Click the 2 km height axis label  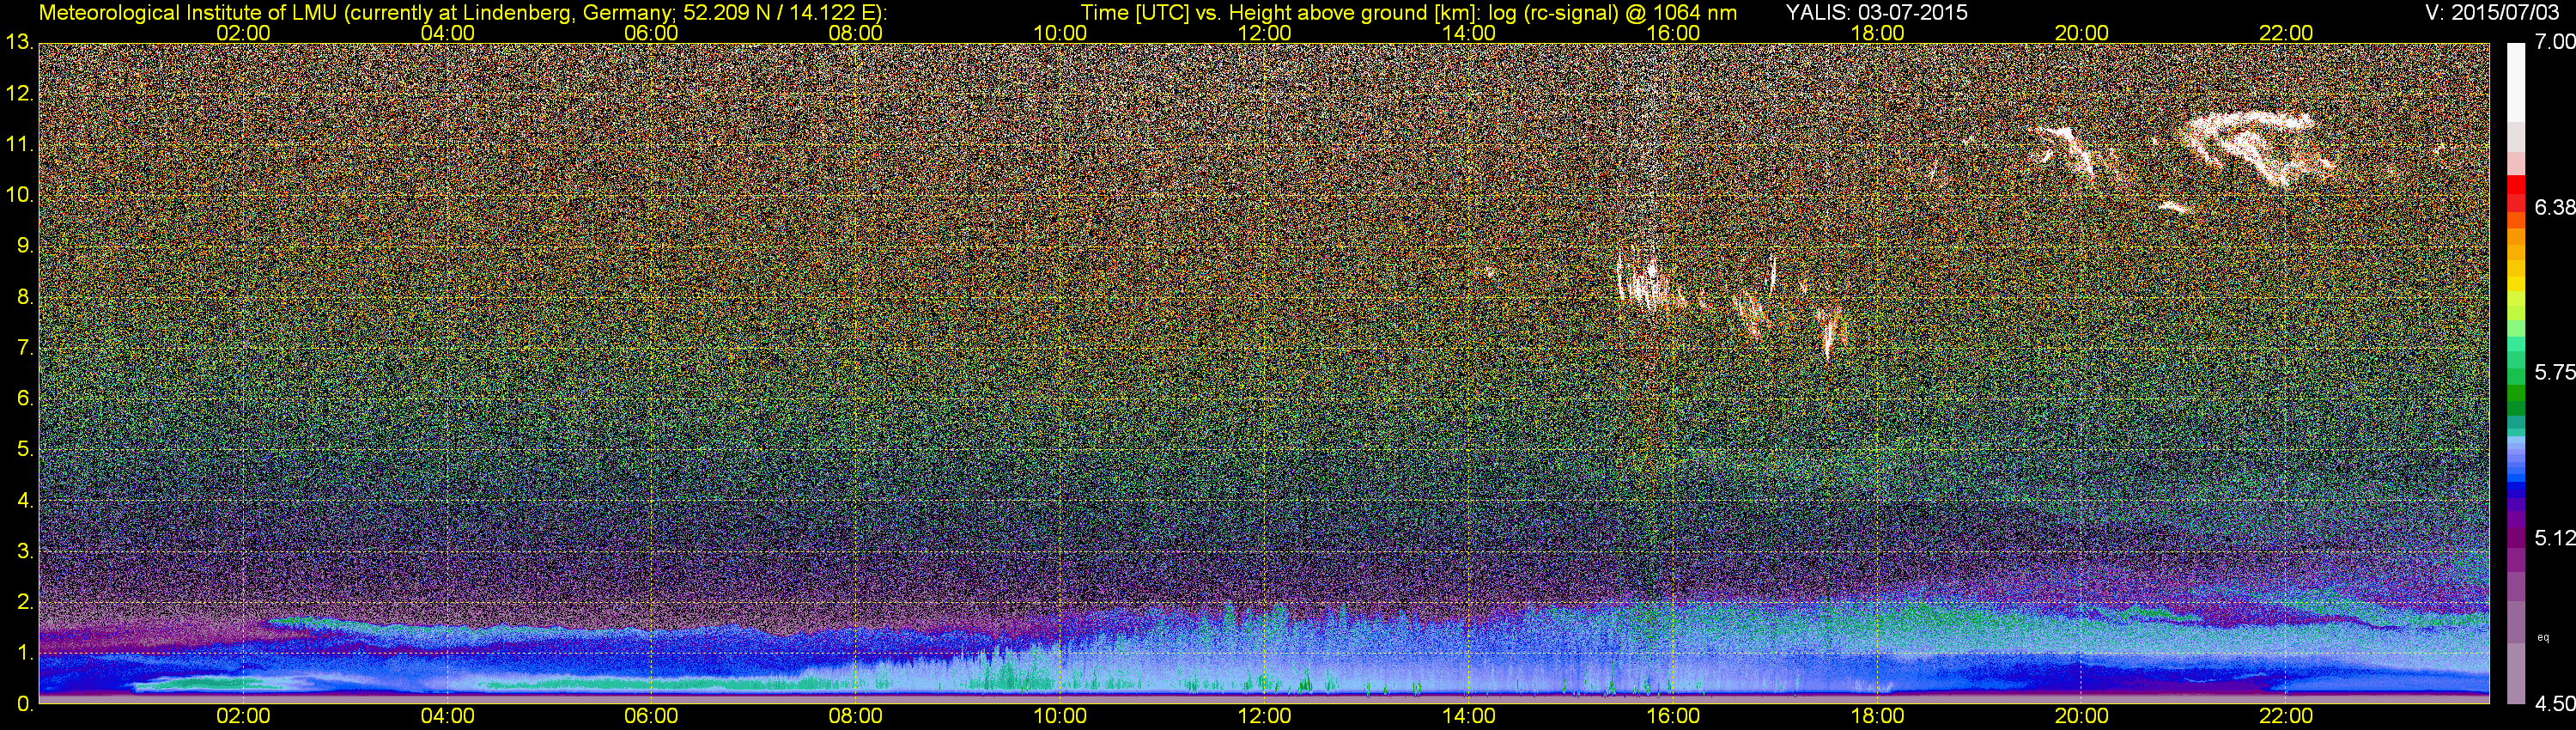(x=24, y=602)
